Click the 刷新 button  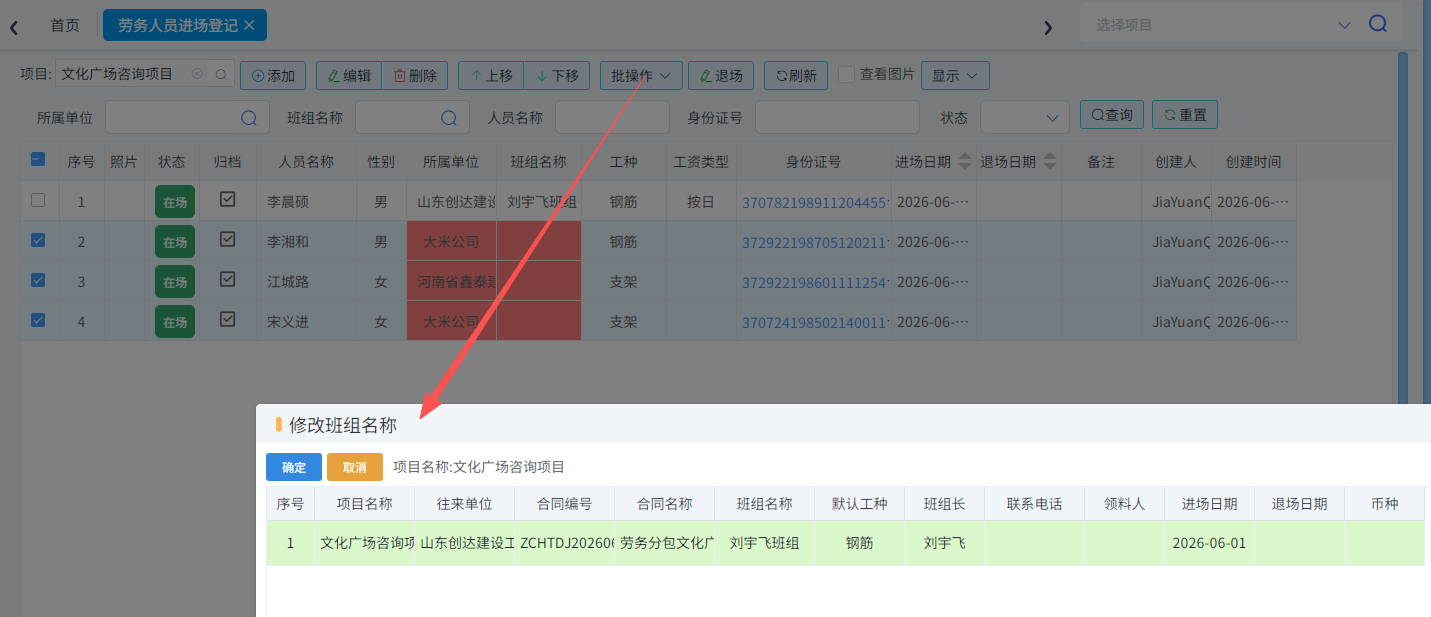coord(796,75)
